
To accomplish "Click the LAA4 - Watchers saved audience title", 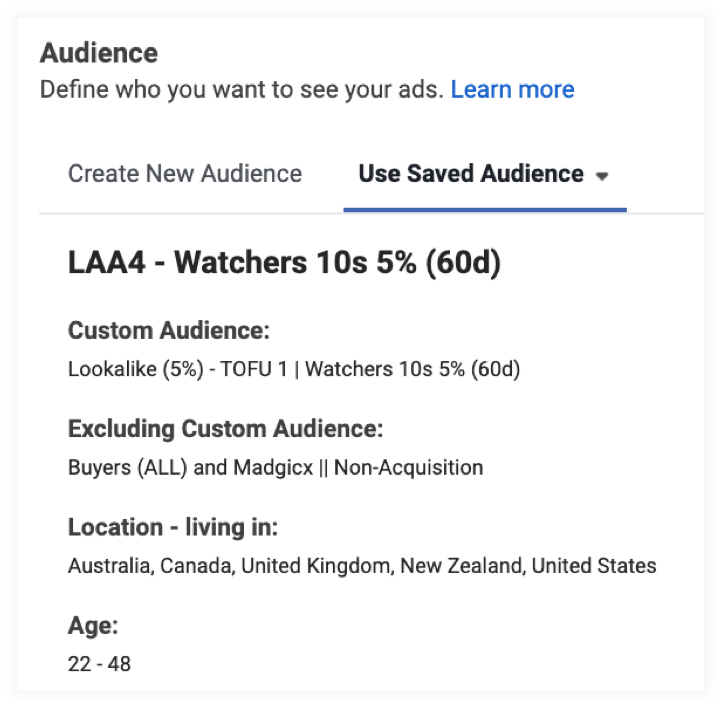I will pyautogui.click(x=284, y=263).
